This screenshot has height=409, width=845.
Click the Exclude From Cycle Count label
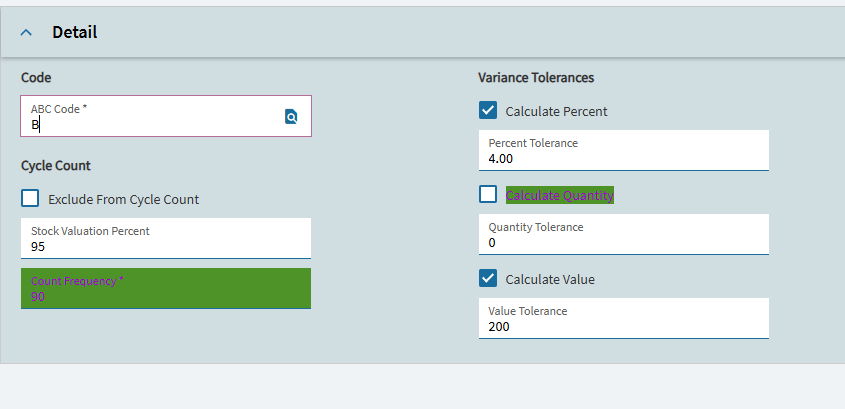(x=123, y=199)
